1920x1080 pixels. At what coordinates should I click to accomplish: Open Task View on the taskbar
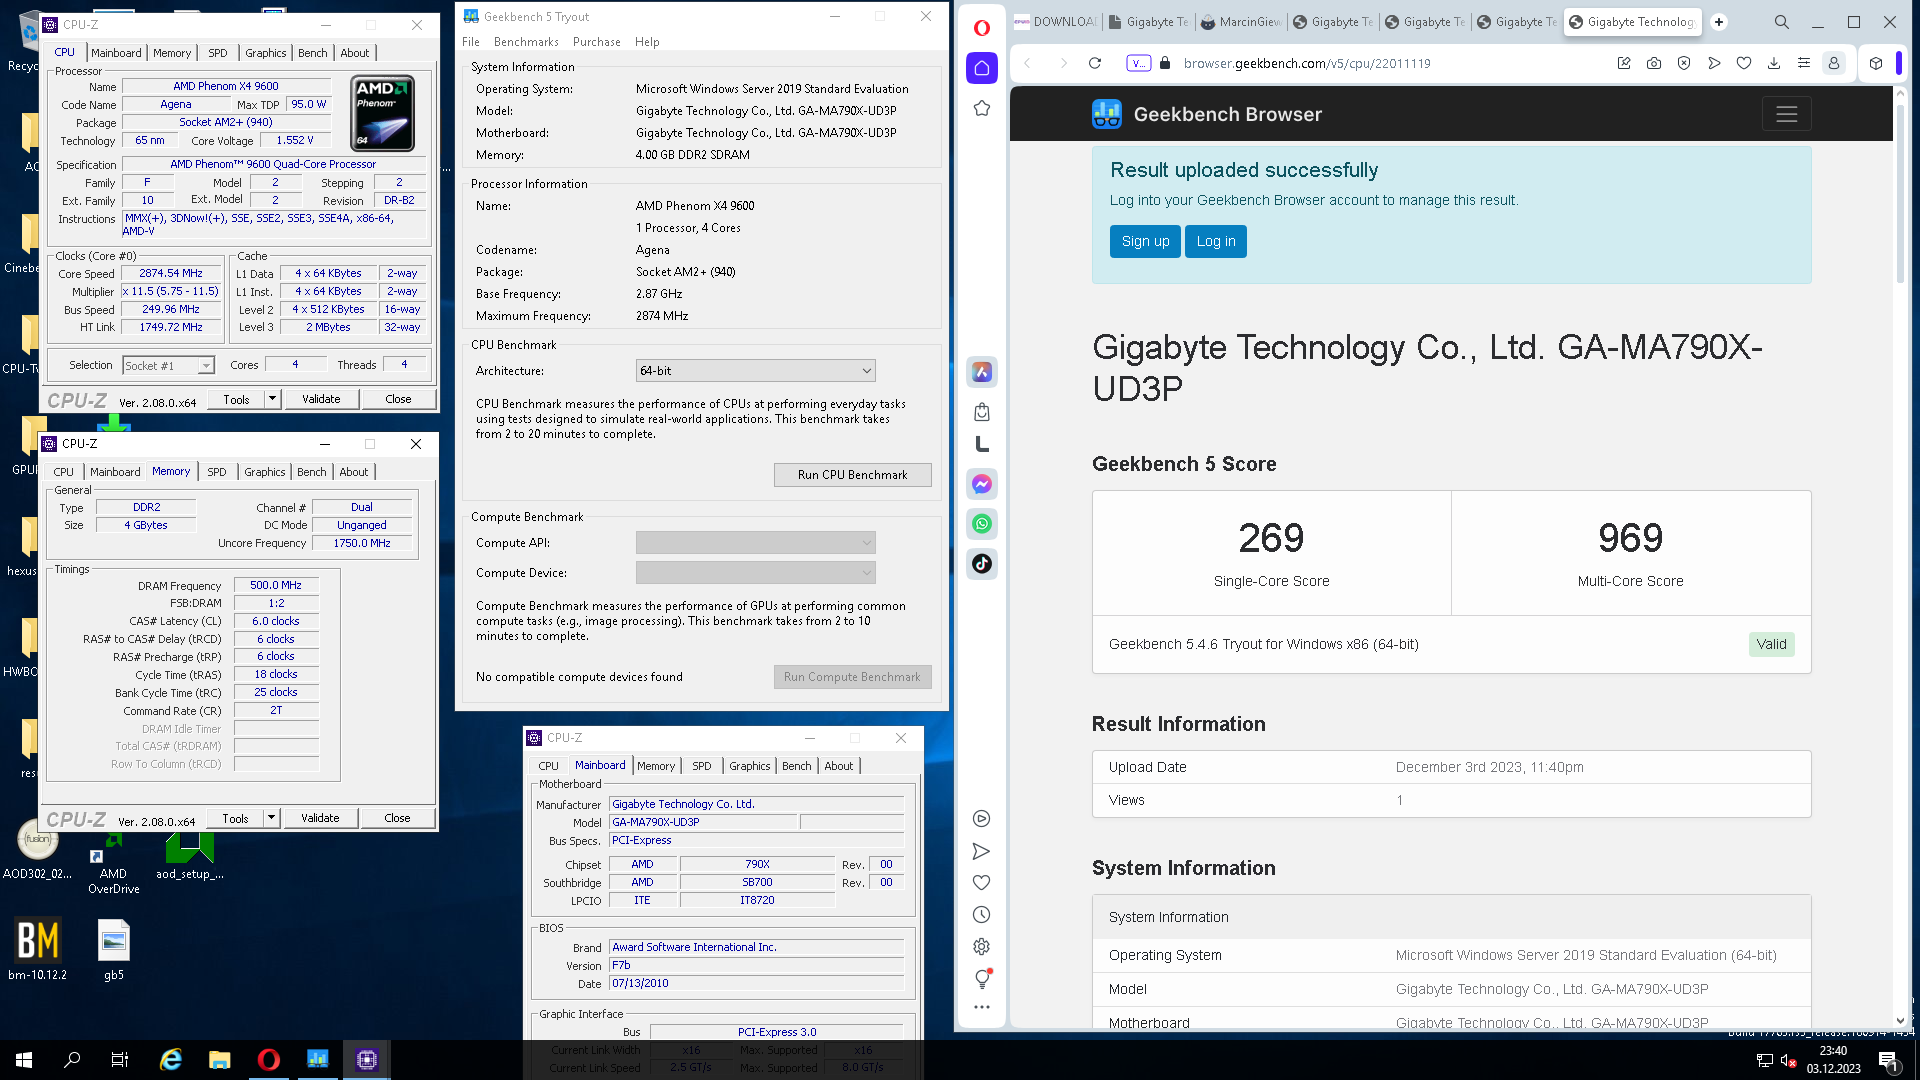(120, 1060)
